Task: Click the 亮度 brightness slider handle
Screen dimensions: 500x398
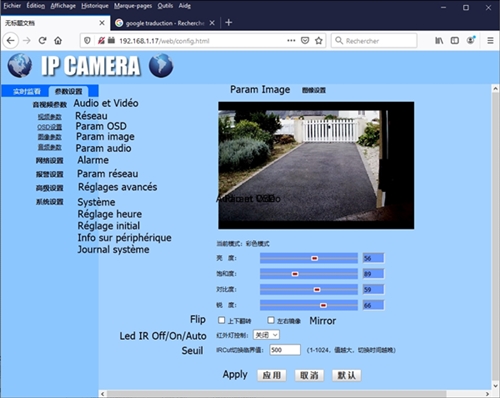Action: click(314, 258)
